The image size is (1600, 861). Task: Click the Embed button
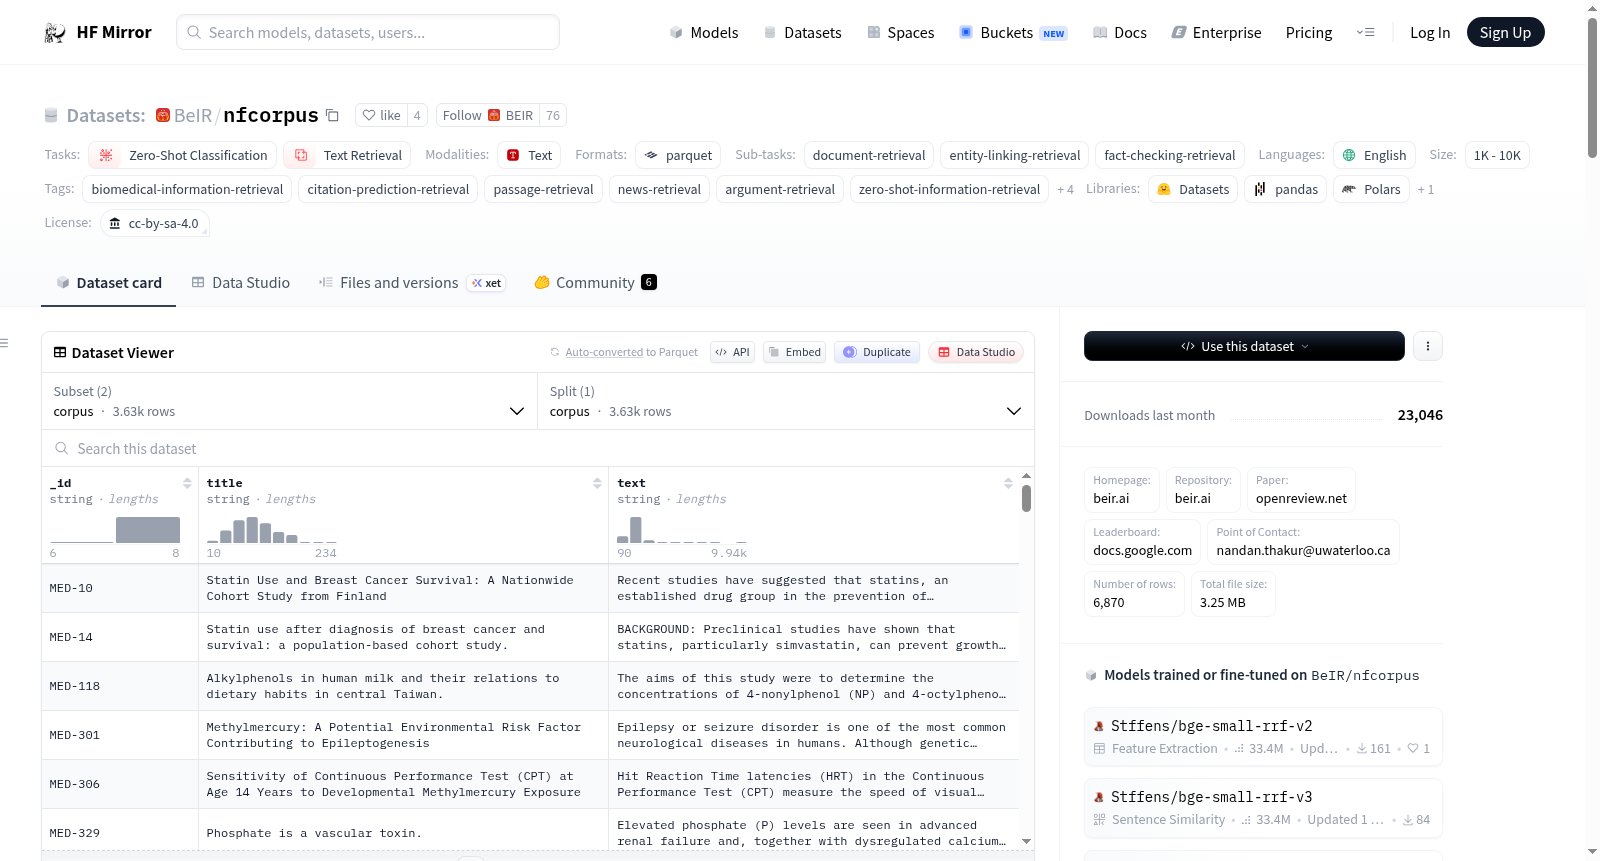point(794,352)
